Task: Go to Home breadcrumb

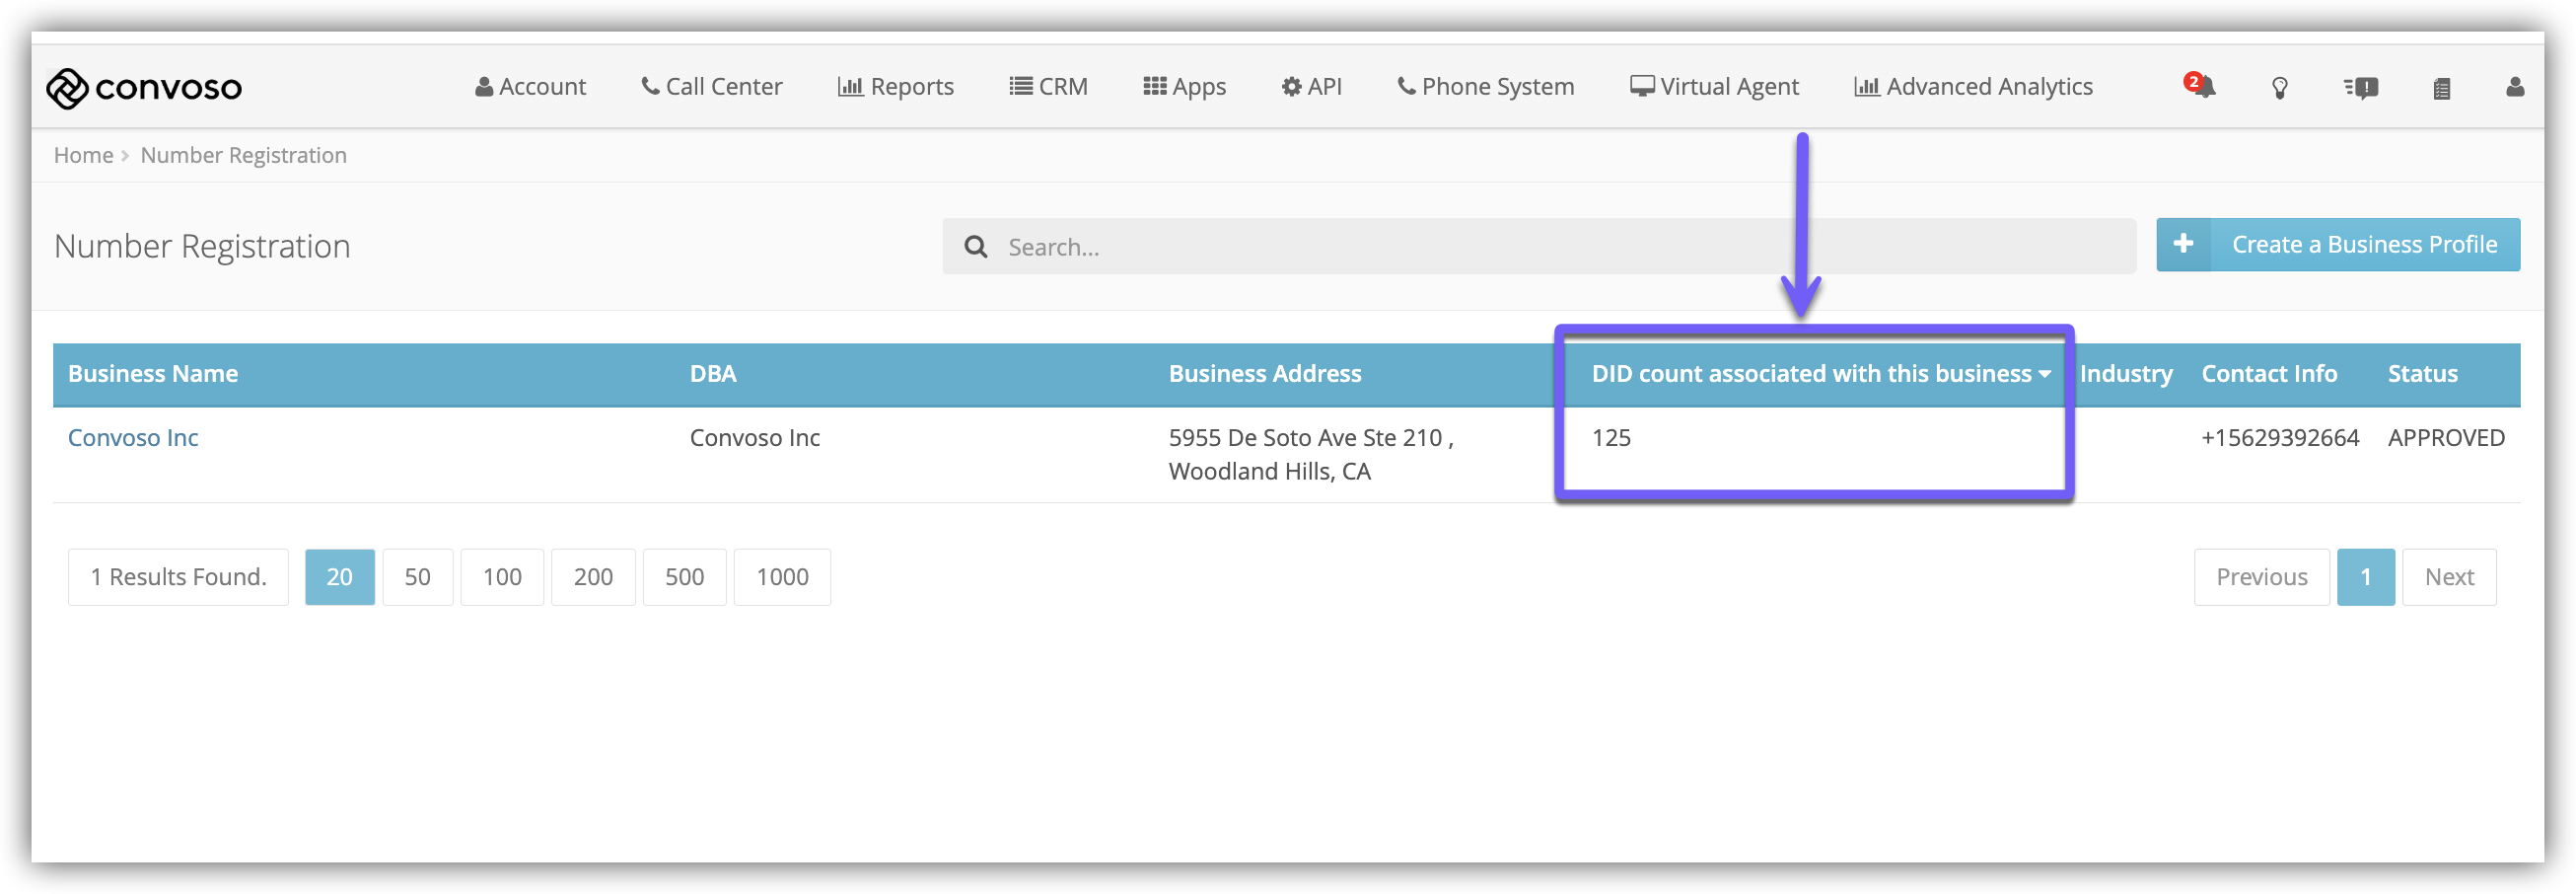Action: 83,155
